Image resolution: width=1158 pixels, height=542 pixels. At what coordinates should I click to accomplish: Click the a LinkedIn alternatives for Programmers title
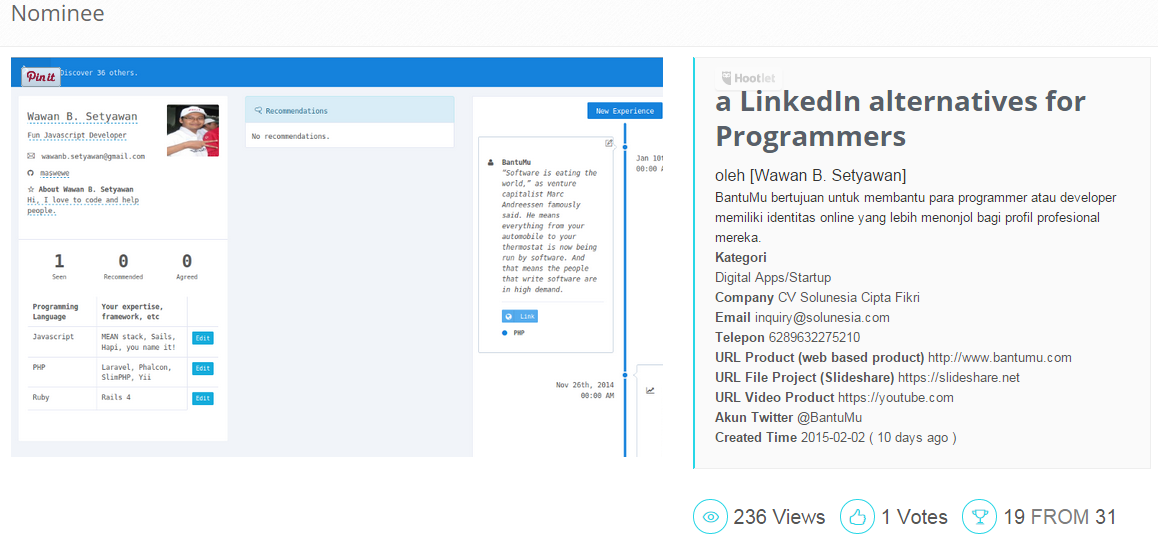coord(900,118)
